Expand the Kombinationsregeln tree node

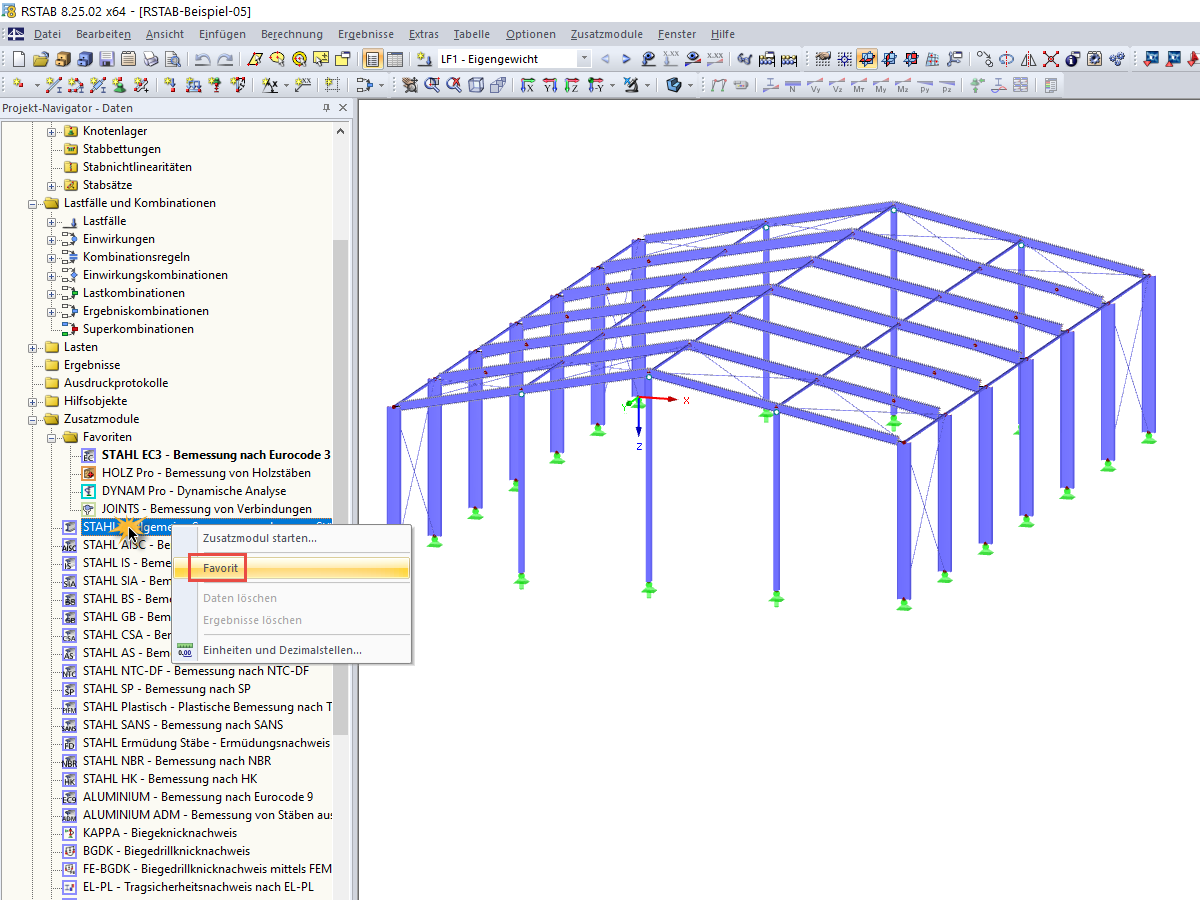click(52, 257)
